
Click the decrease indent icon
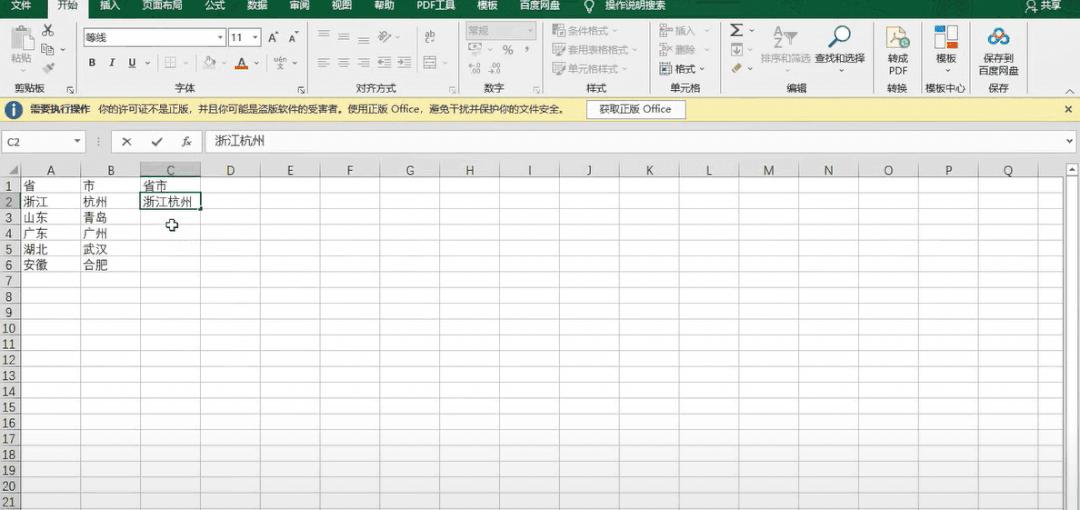(x=384, y=63)
